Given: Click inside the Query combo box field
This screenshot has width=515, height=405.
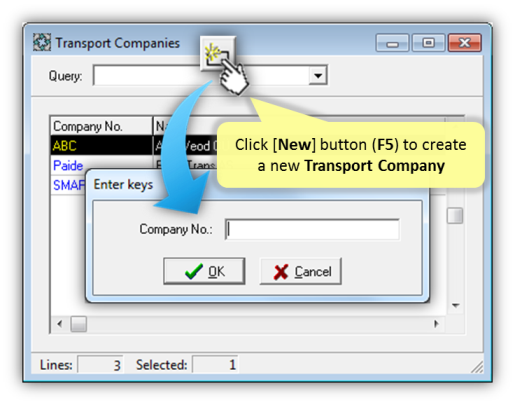Looking at the screenshot, I should tap(210, 75).
